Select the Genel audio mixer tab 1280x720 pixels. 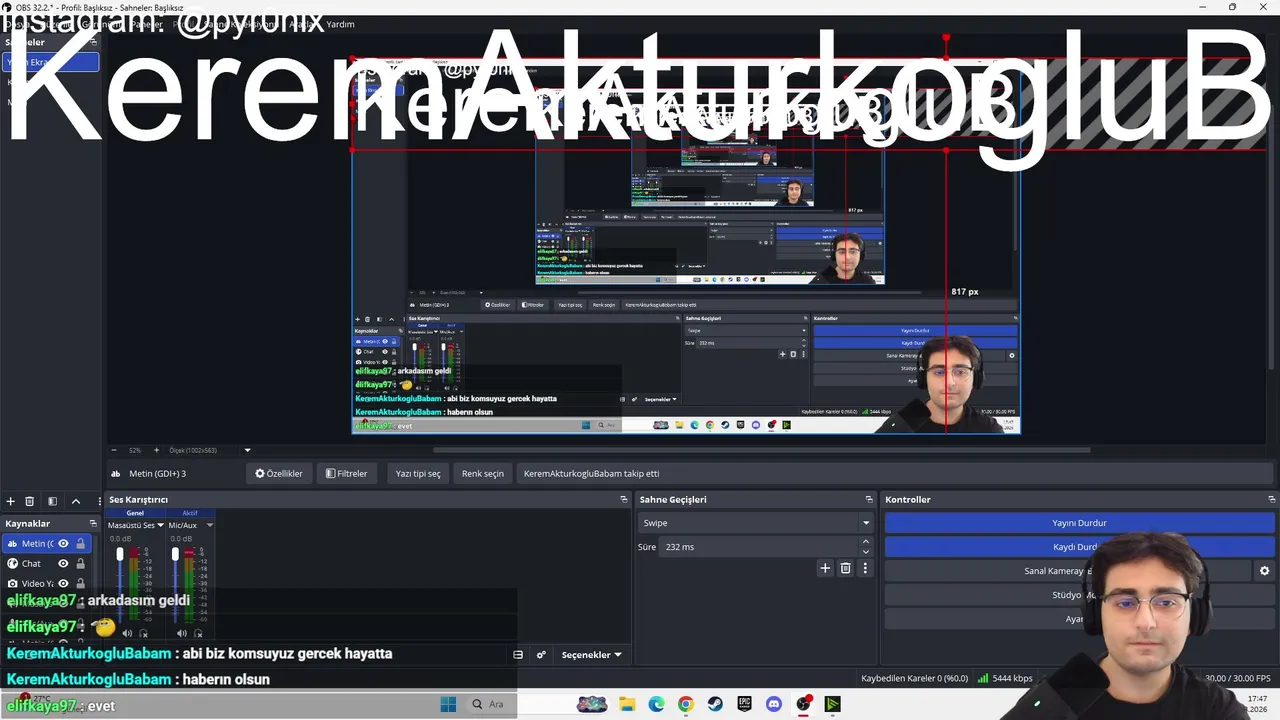(134, 513)
